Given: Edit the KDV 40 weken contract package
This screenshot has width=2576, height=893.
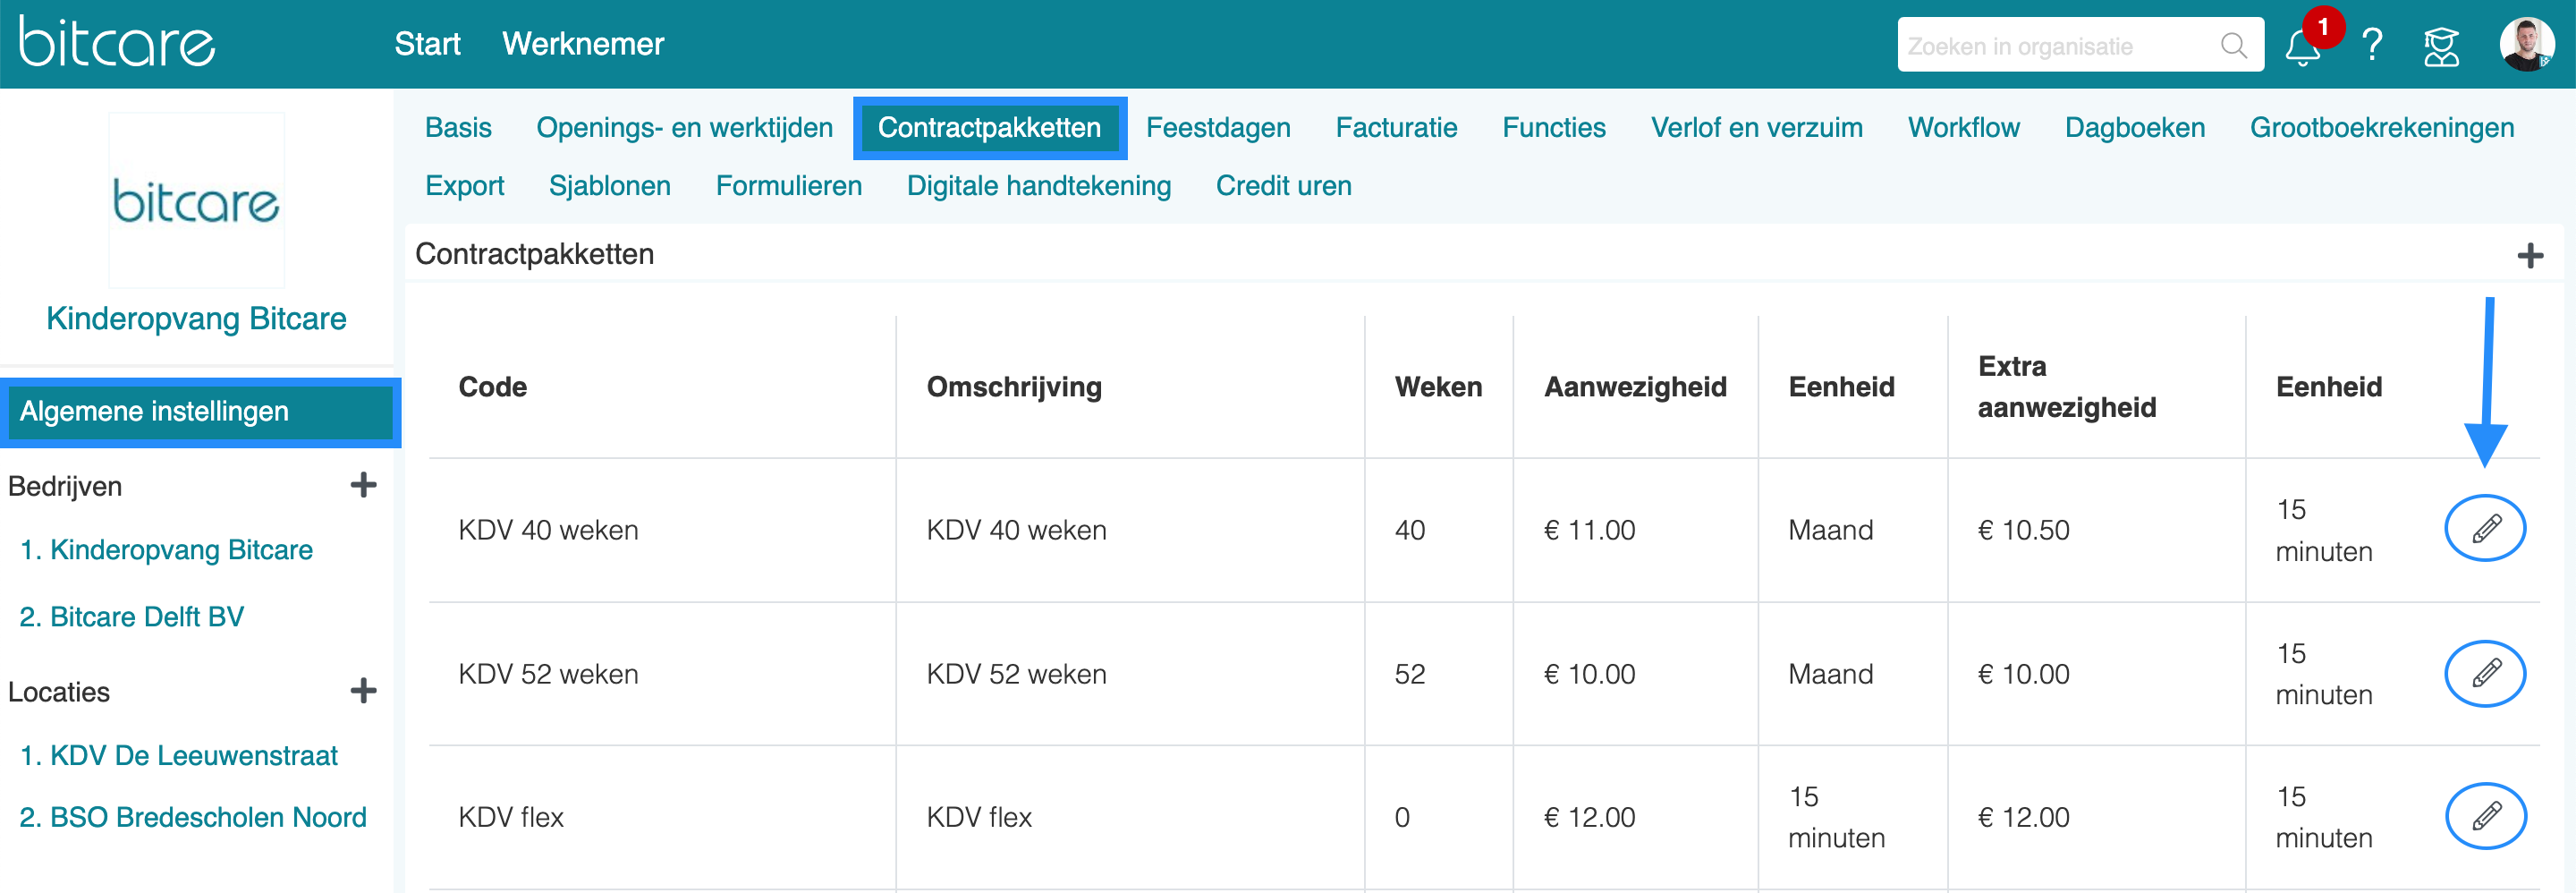Looking at the screenshot, I should 2485,528.
